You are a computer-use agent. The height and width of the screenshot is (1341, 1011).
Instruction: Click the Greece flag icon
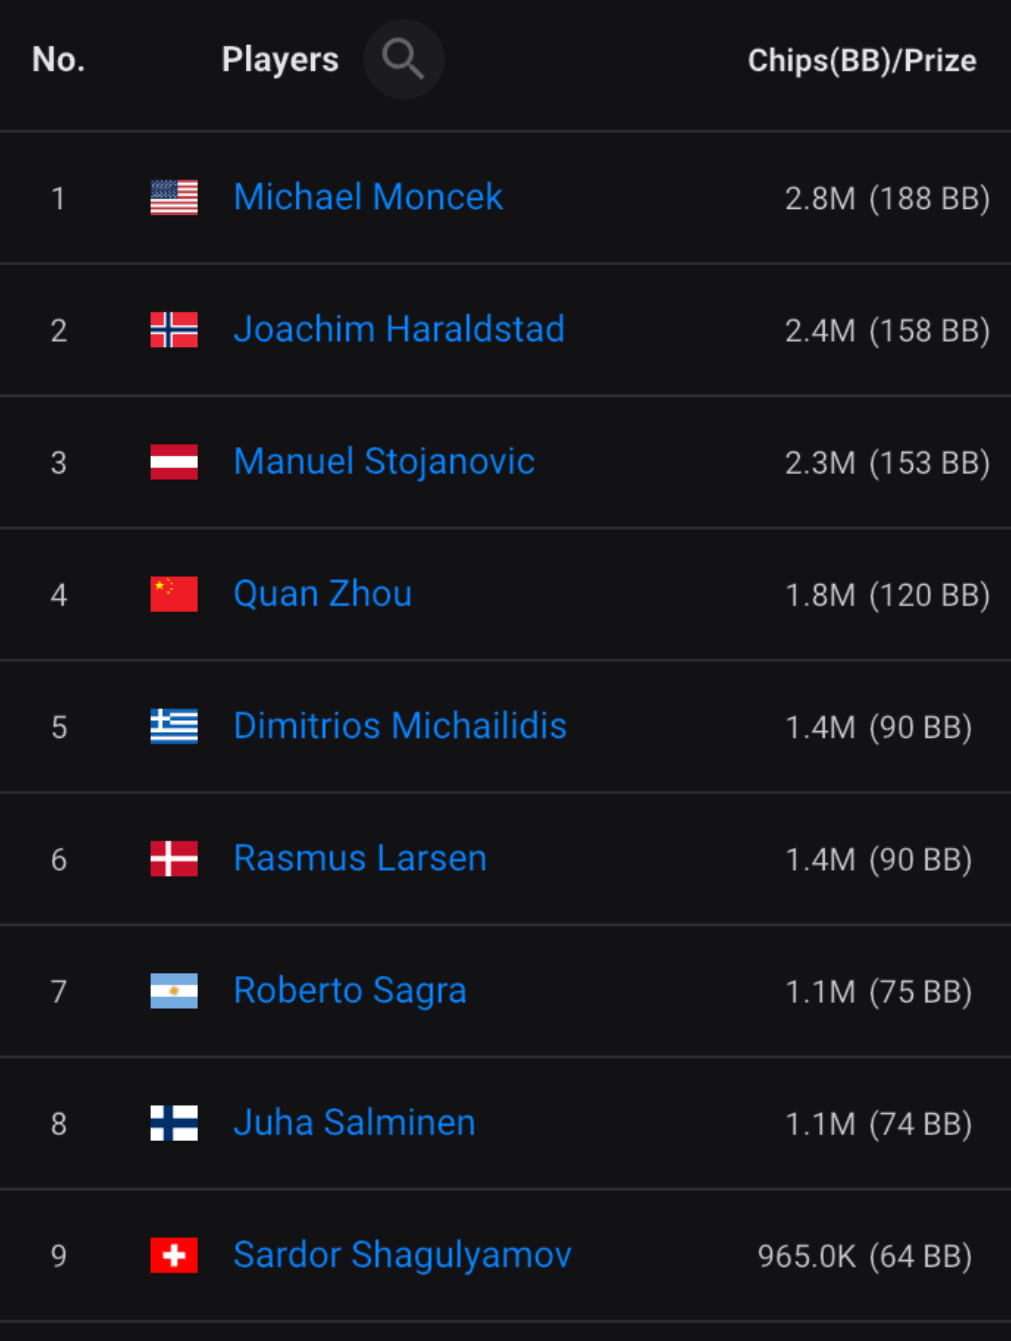click(x=174, y=726)
